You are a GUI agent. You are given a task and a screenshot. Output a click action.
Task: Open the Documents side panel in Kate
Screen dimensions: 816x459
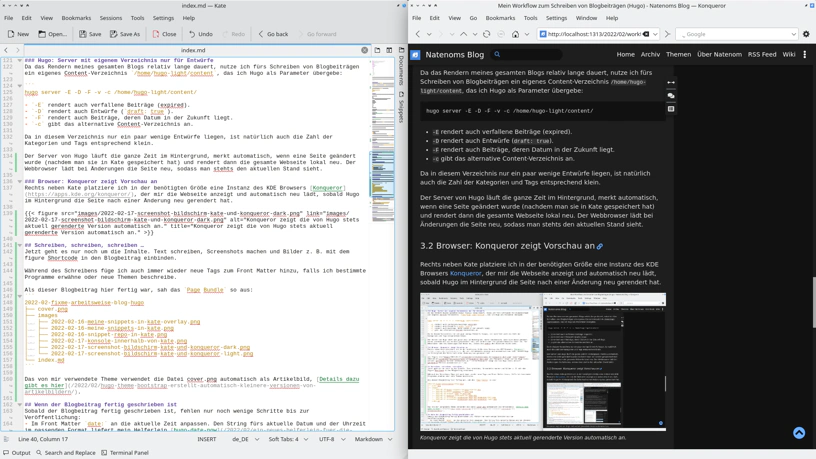tap(401, 66)
